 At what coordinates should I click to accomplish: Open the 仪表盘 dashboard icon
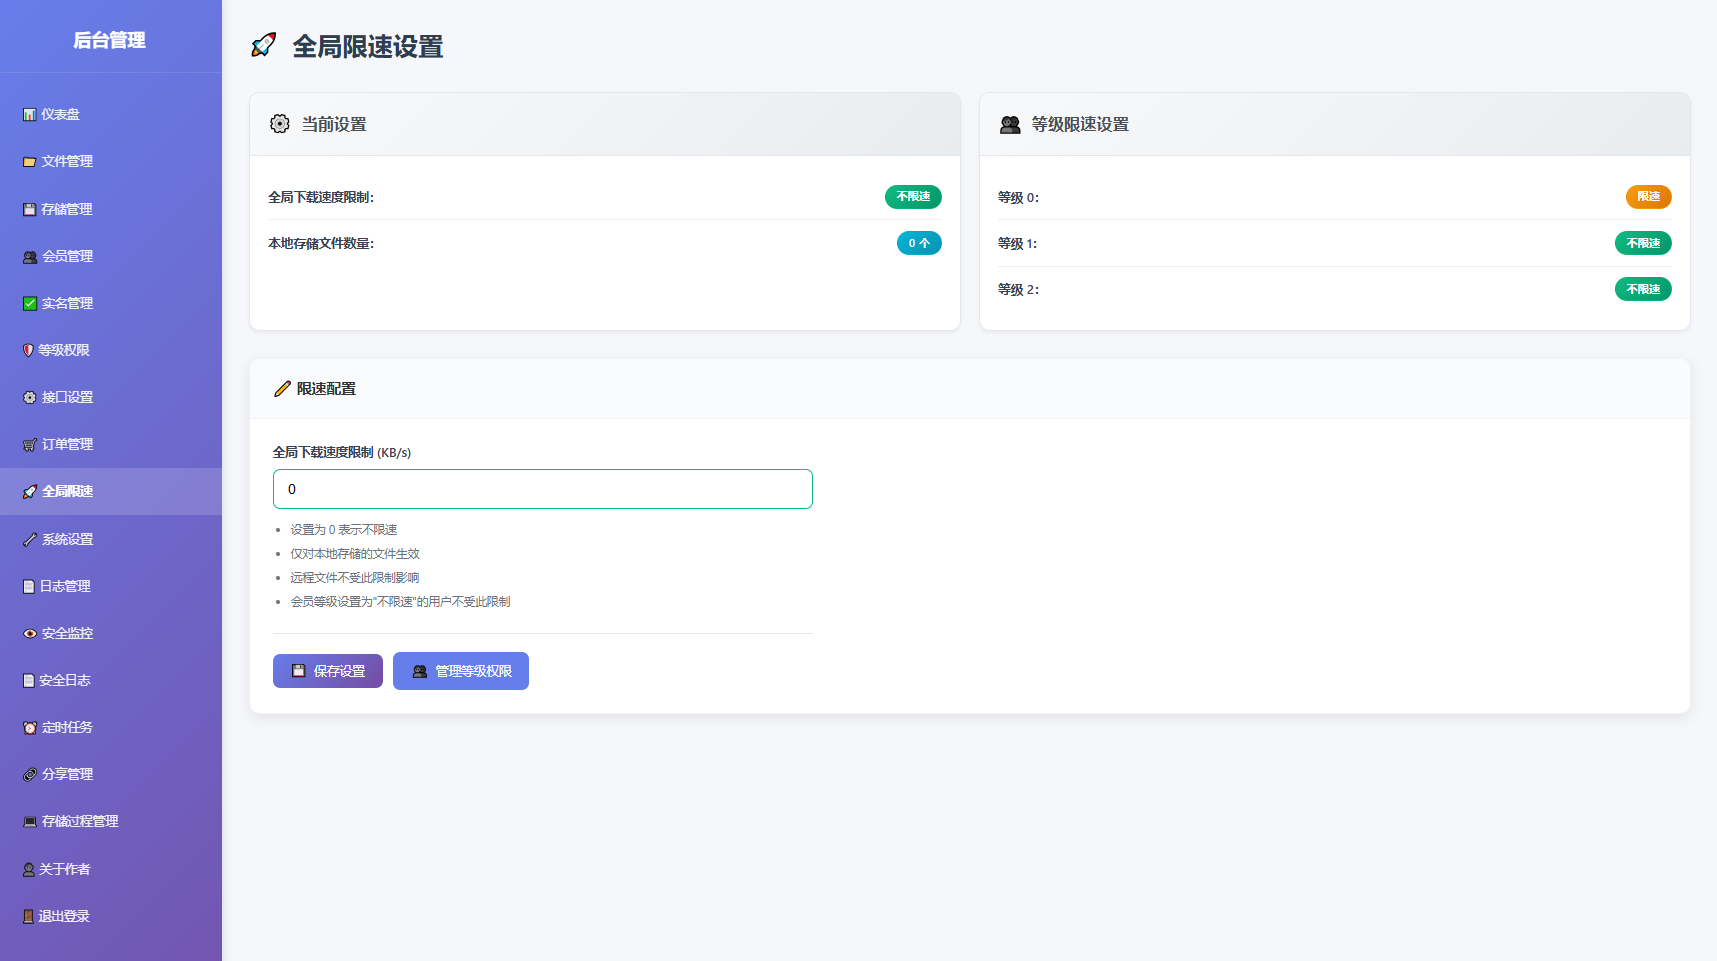29,114
